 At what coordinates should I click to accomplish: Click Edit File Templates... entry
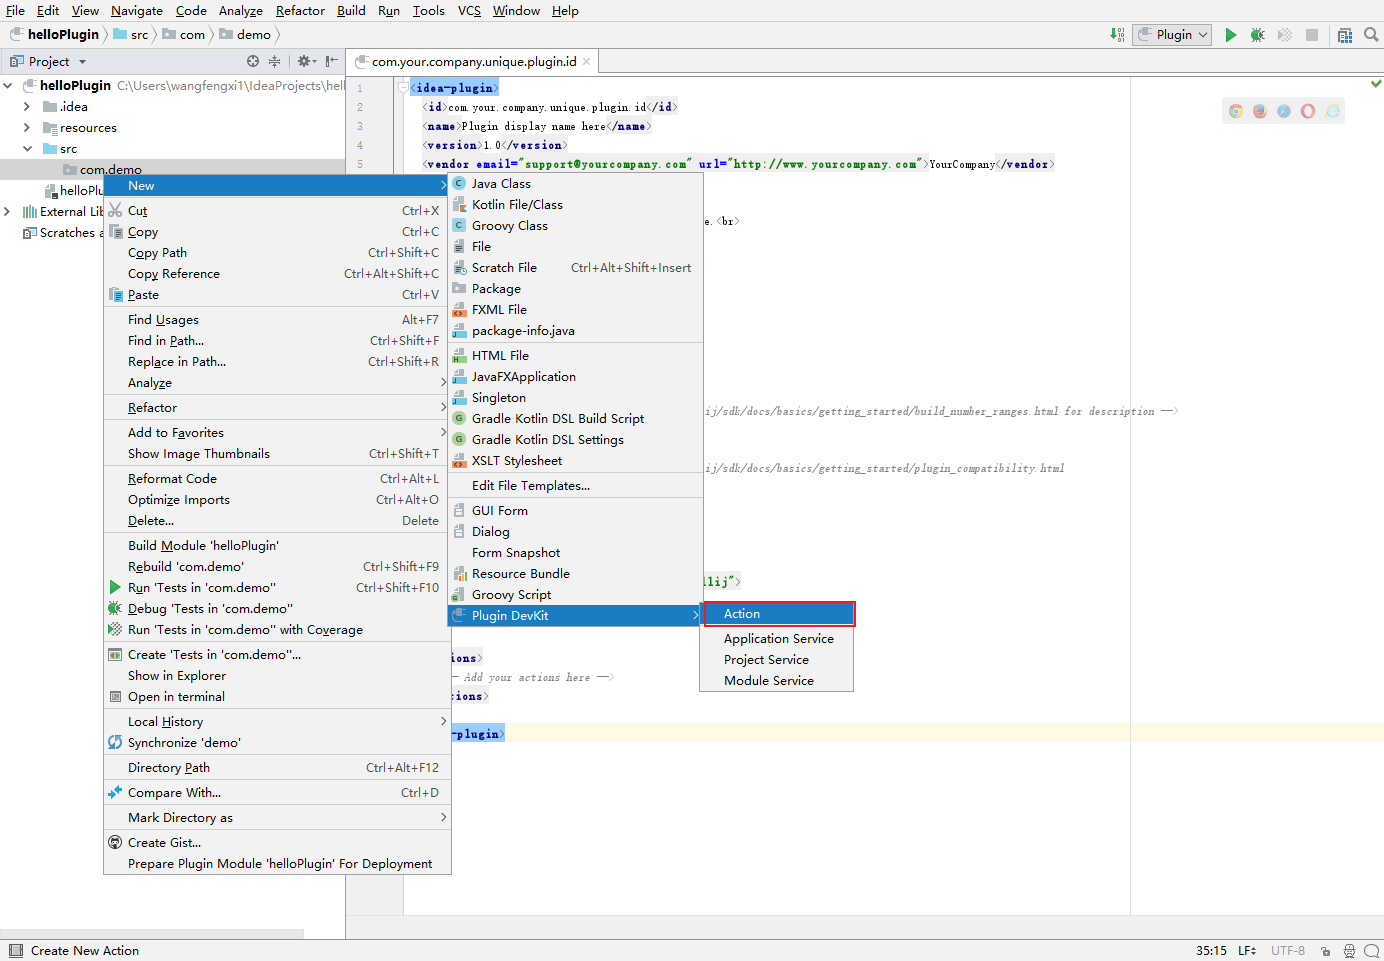(575, 485)
